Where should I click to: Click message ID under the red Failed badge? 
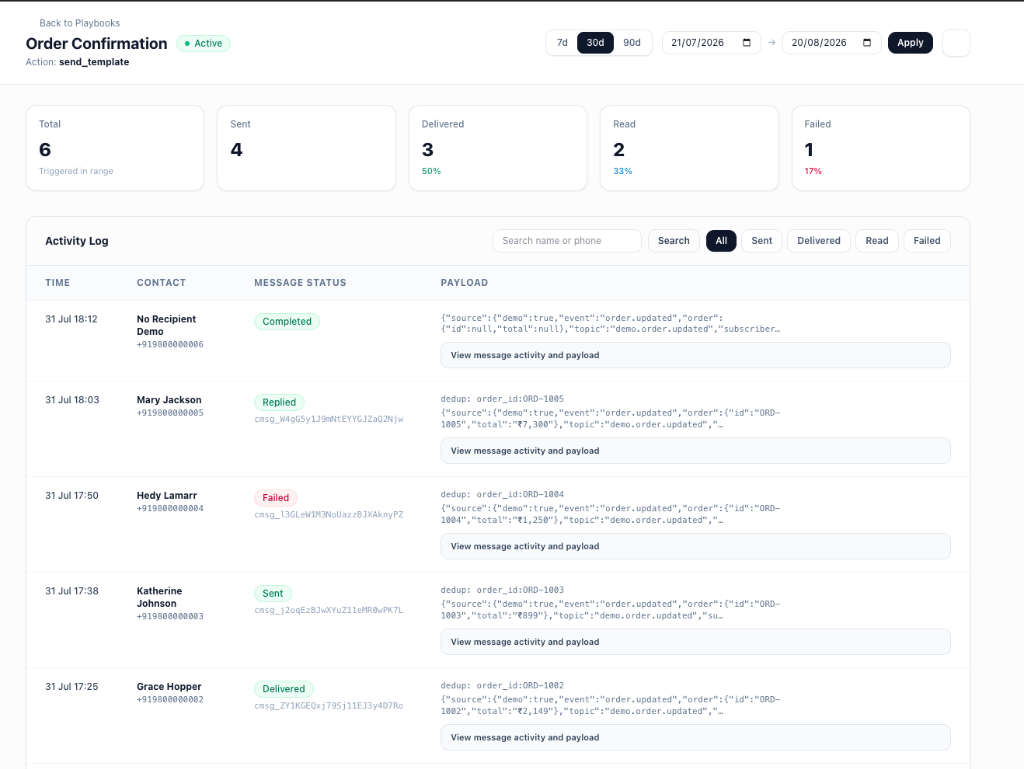(328, 515)
